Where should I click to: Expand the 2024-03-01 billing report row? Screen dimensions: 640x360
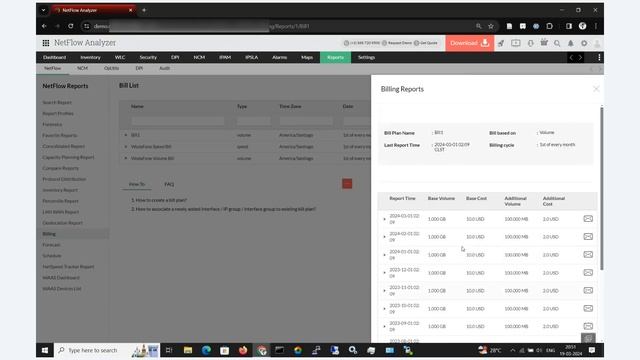pos(384,219)
